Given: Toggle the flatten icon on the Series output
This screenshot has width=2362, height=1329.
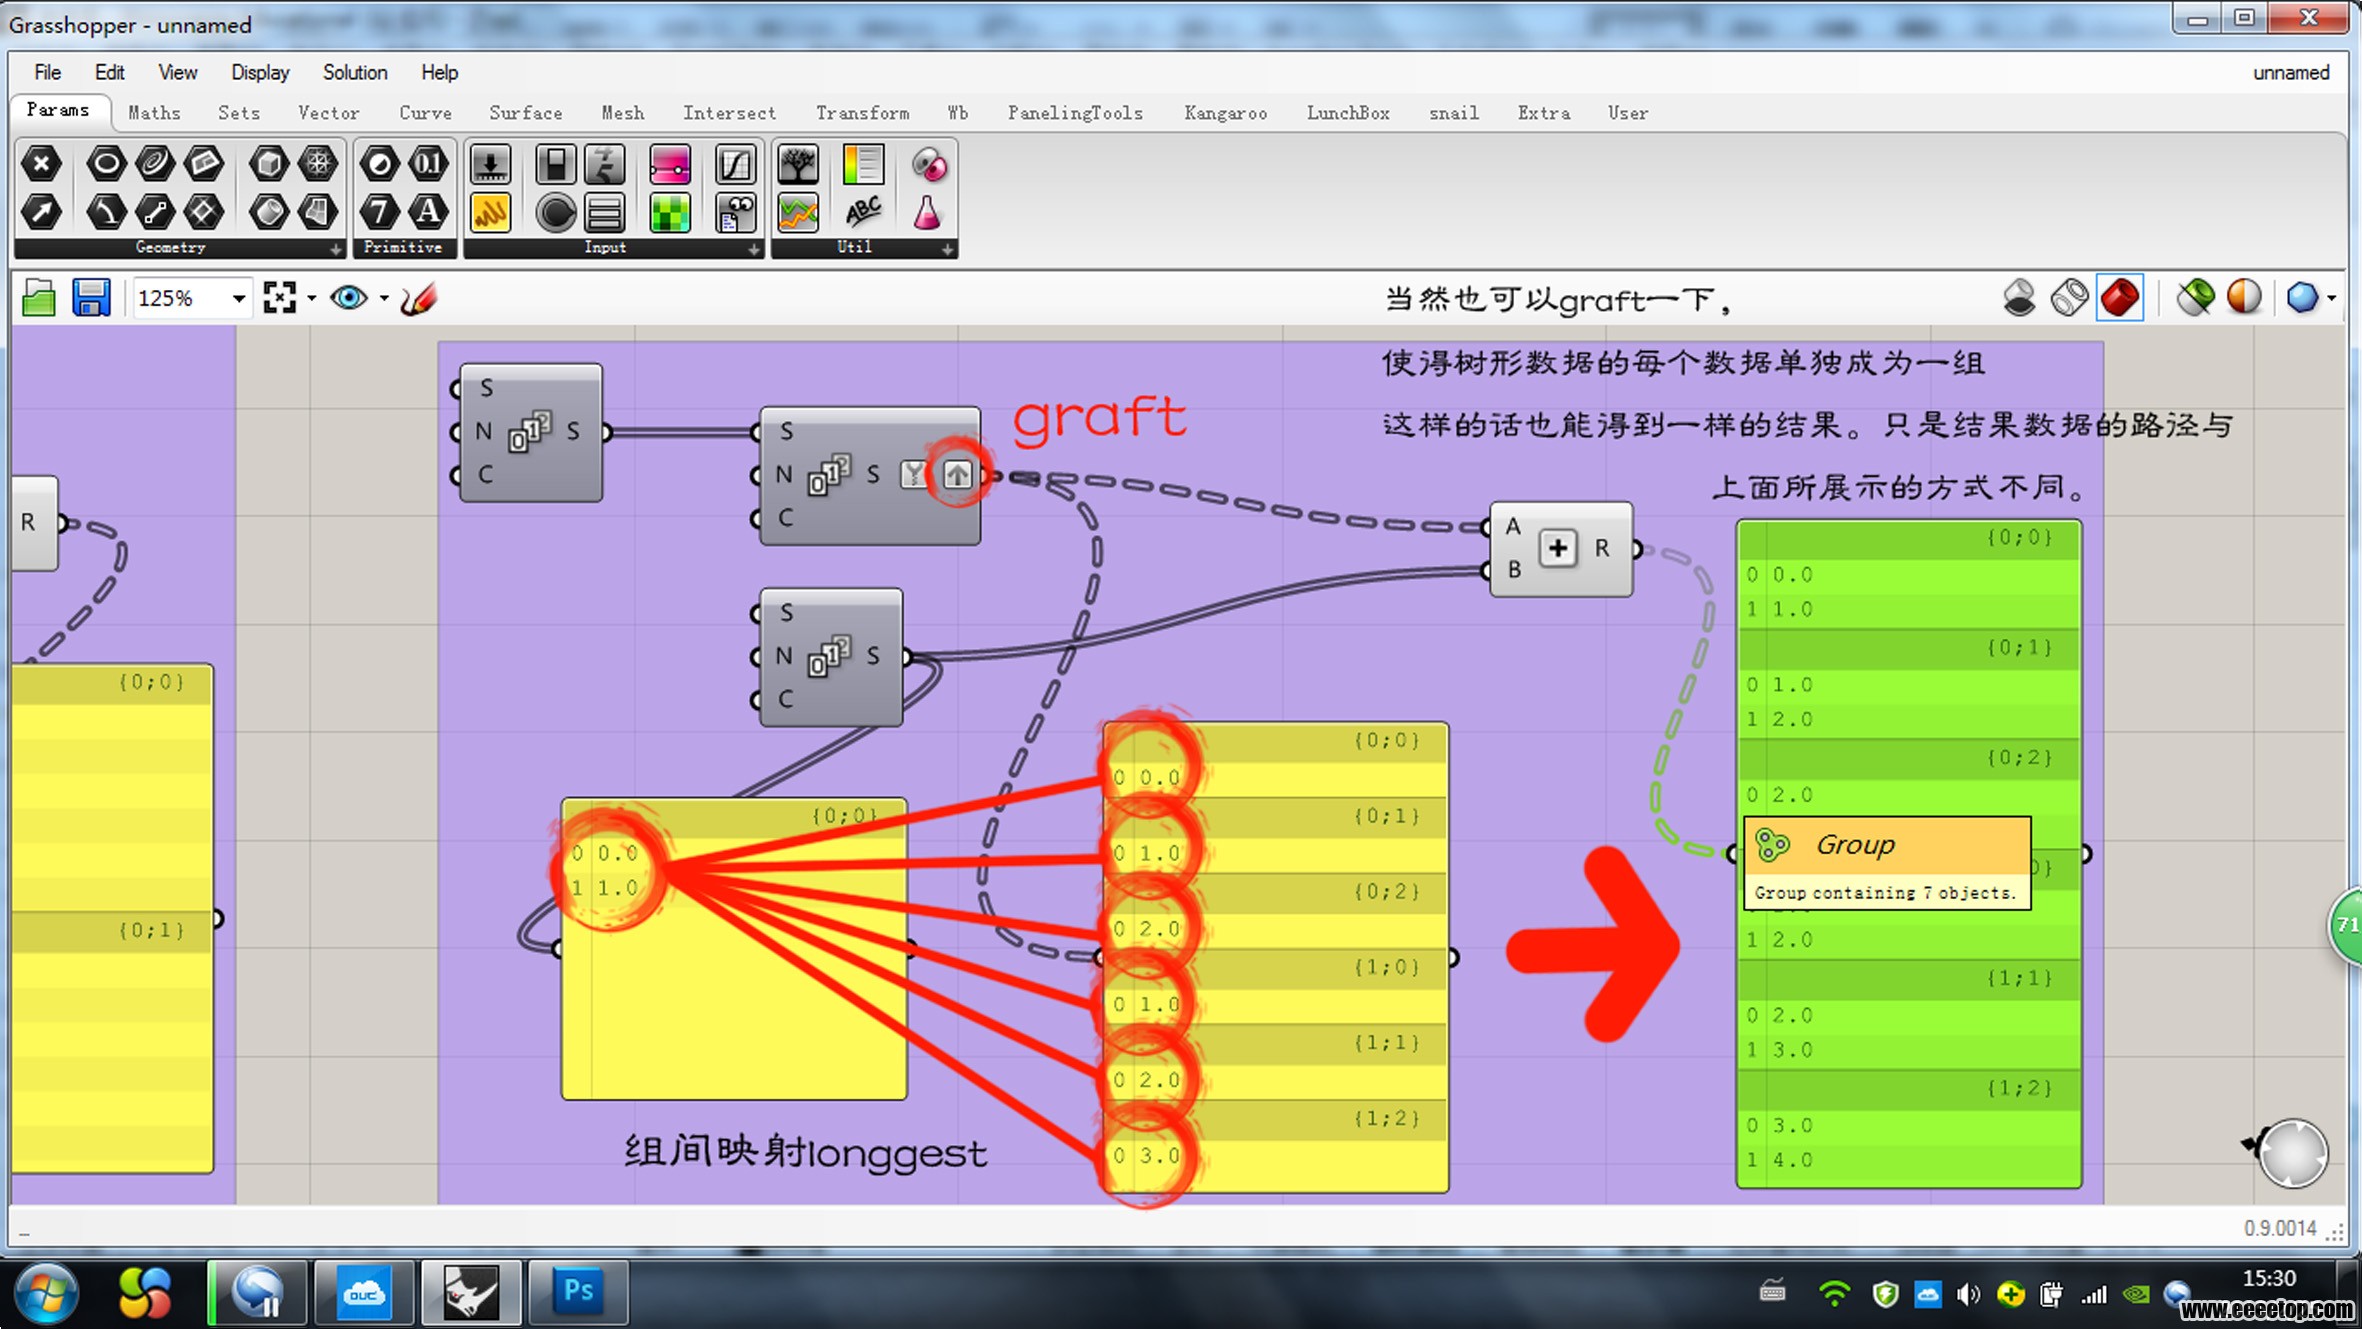Looking at the screenshot, I should click(913, 474).
